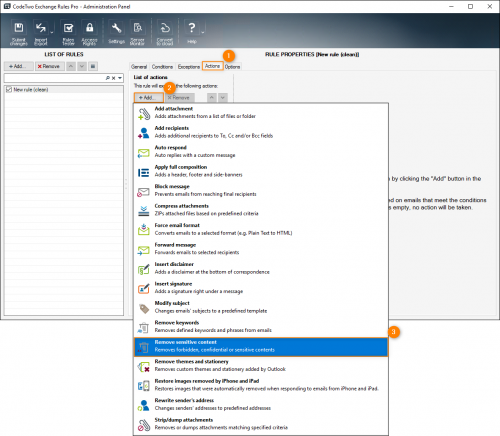Choose Add recipients menu entry
Screen dimensions: 500x436
(x=261, y=132)
